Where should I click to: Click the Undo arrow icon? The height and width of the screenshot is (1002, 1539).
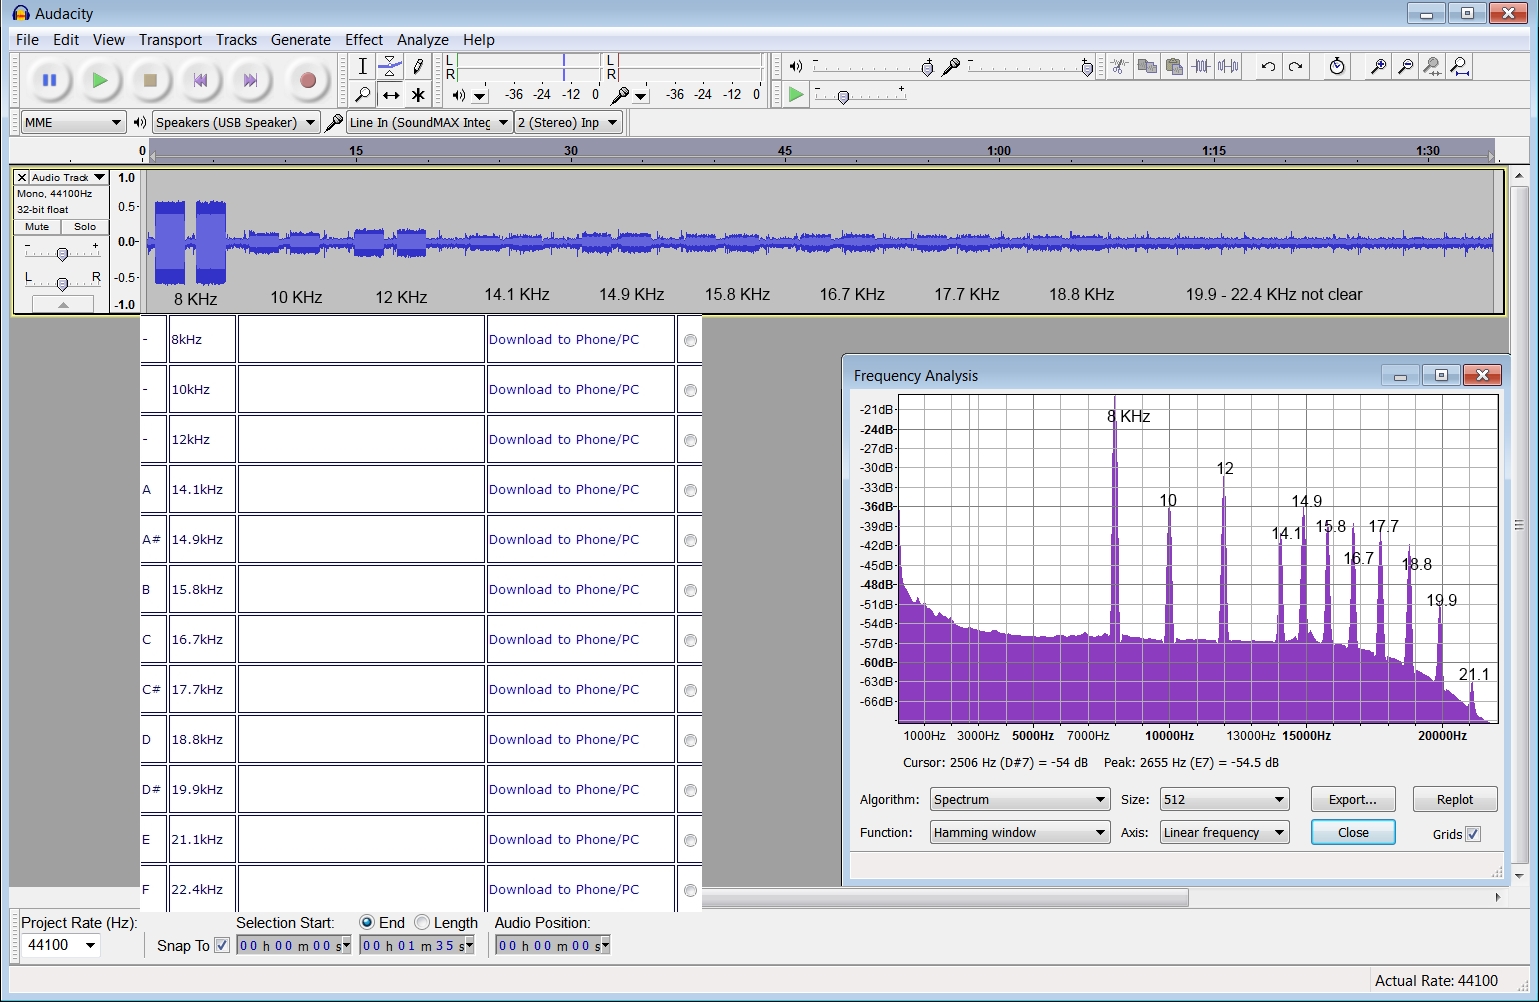click(x=1268, y=67)
